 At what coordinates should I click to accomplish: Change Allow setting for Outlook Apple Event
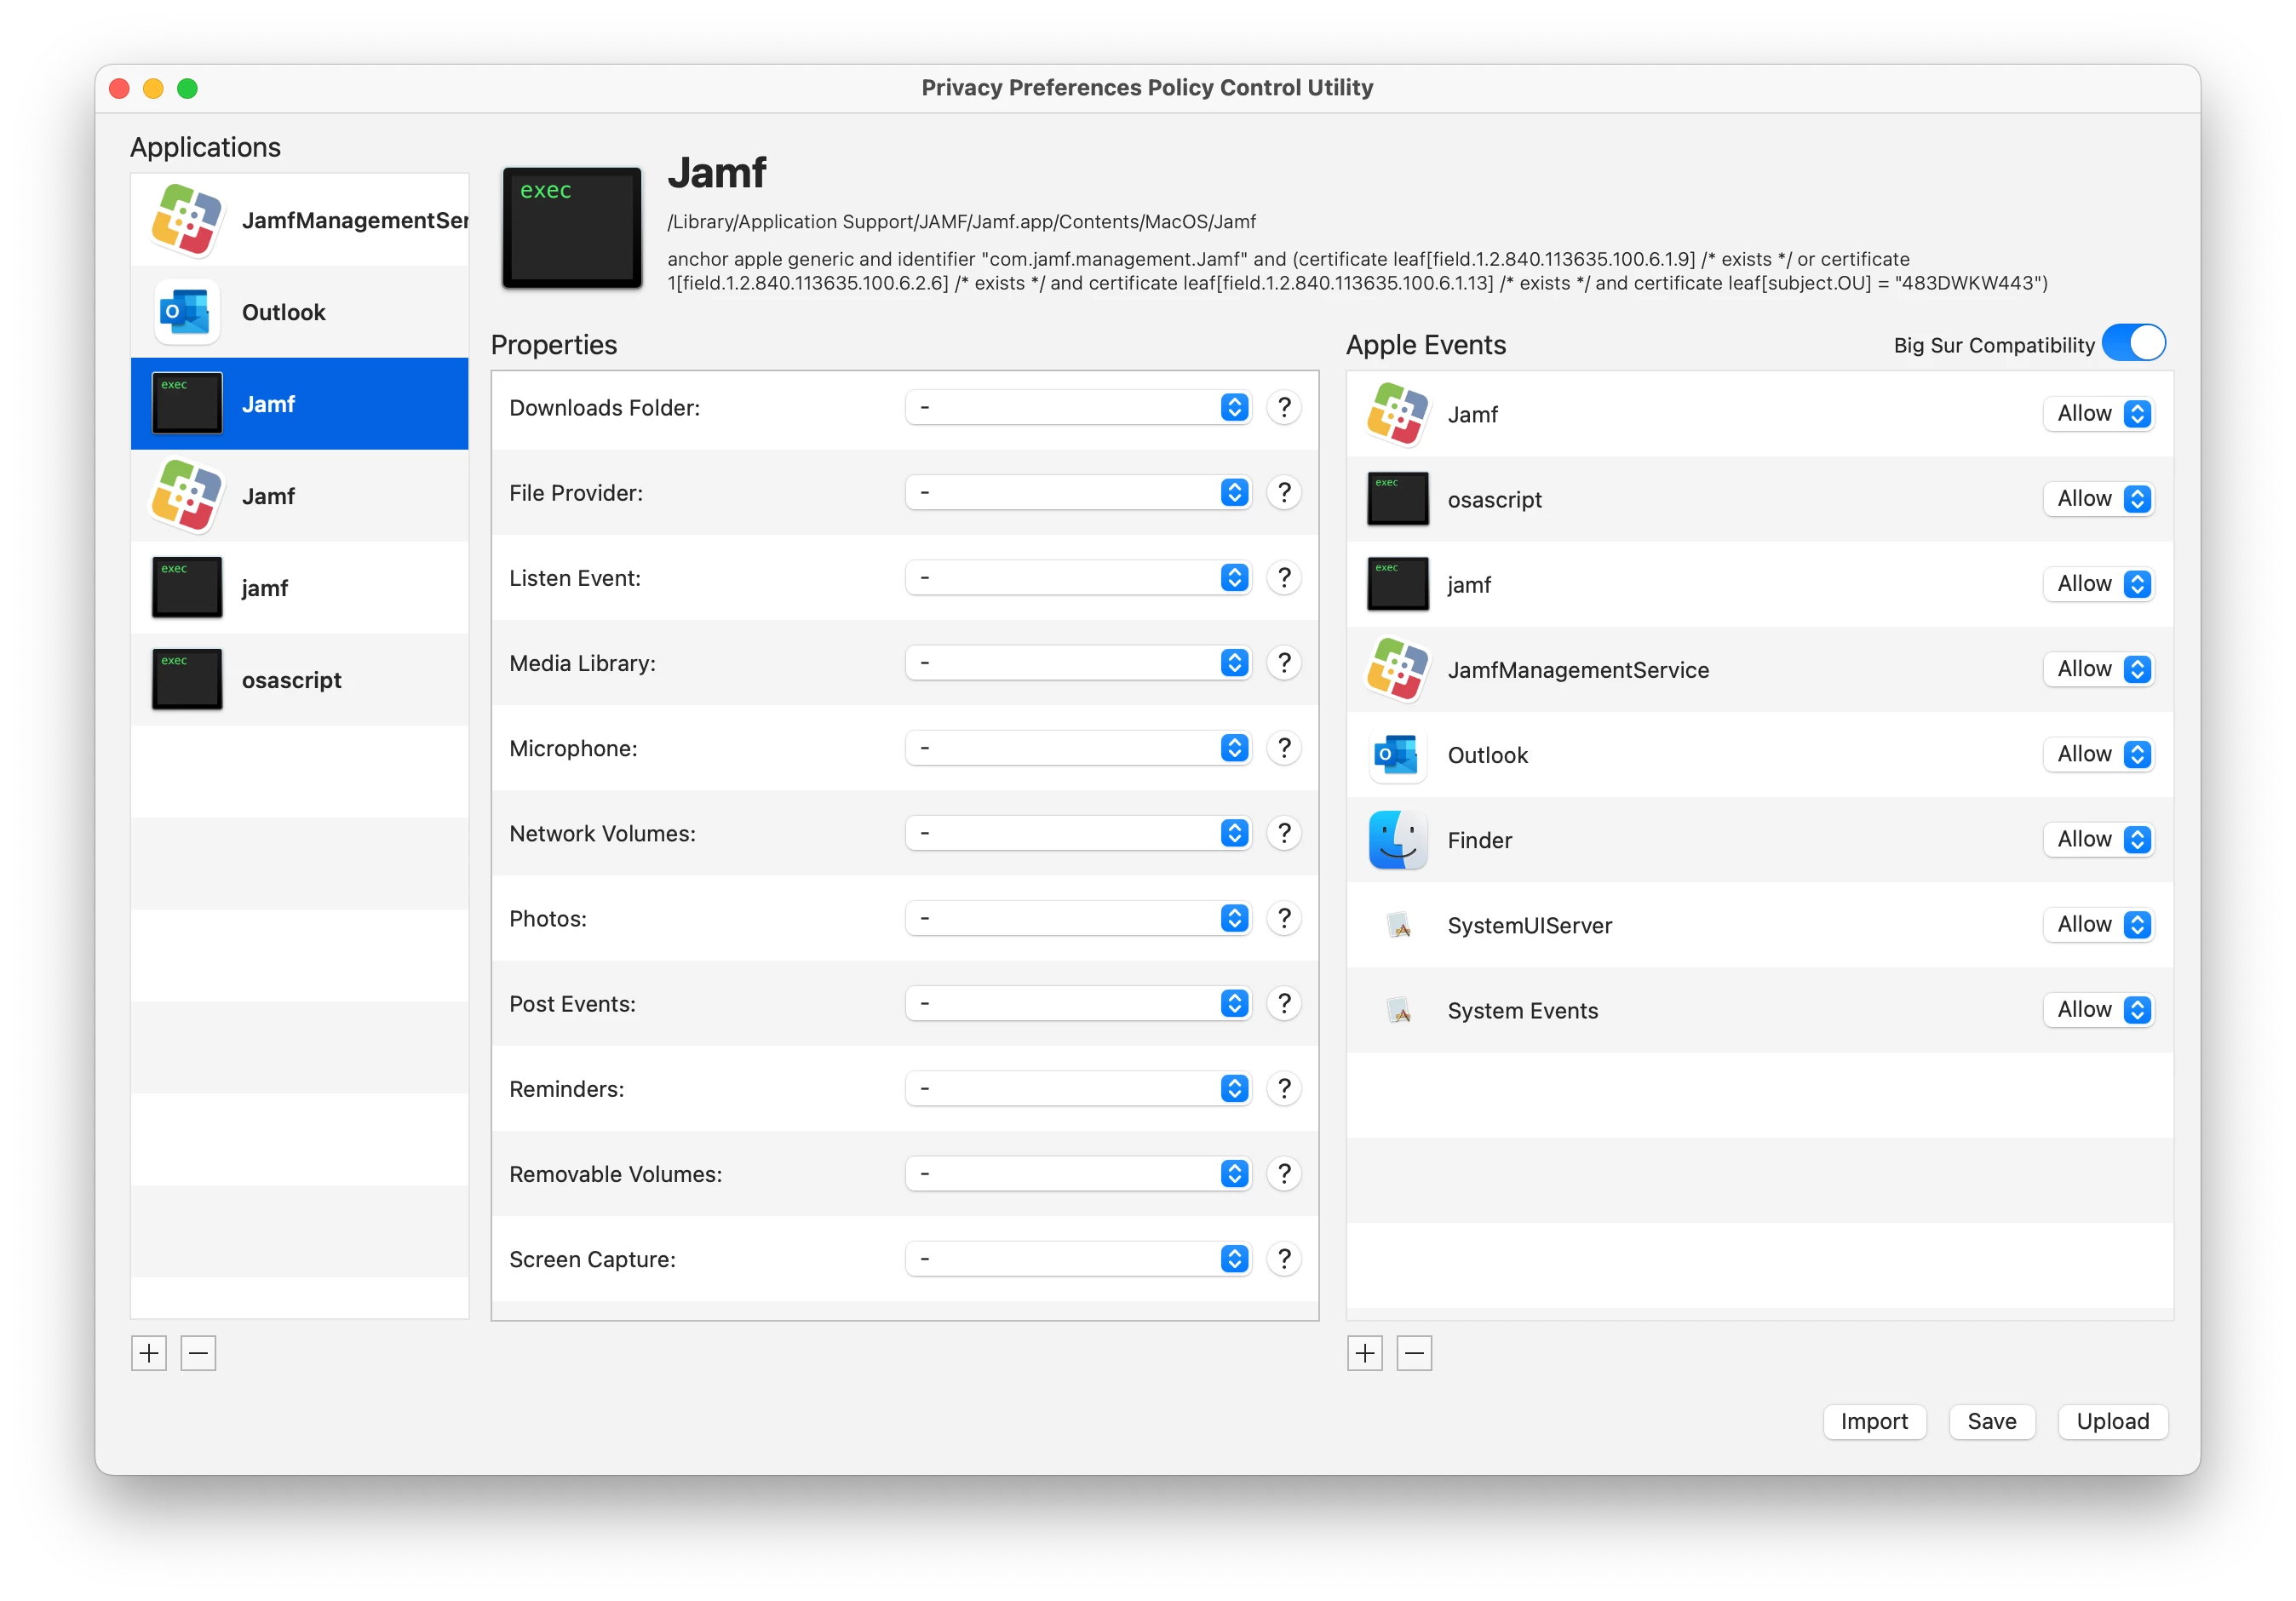click(2099, 754)
